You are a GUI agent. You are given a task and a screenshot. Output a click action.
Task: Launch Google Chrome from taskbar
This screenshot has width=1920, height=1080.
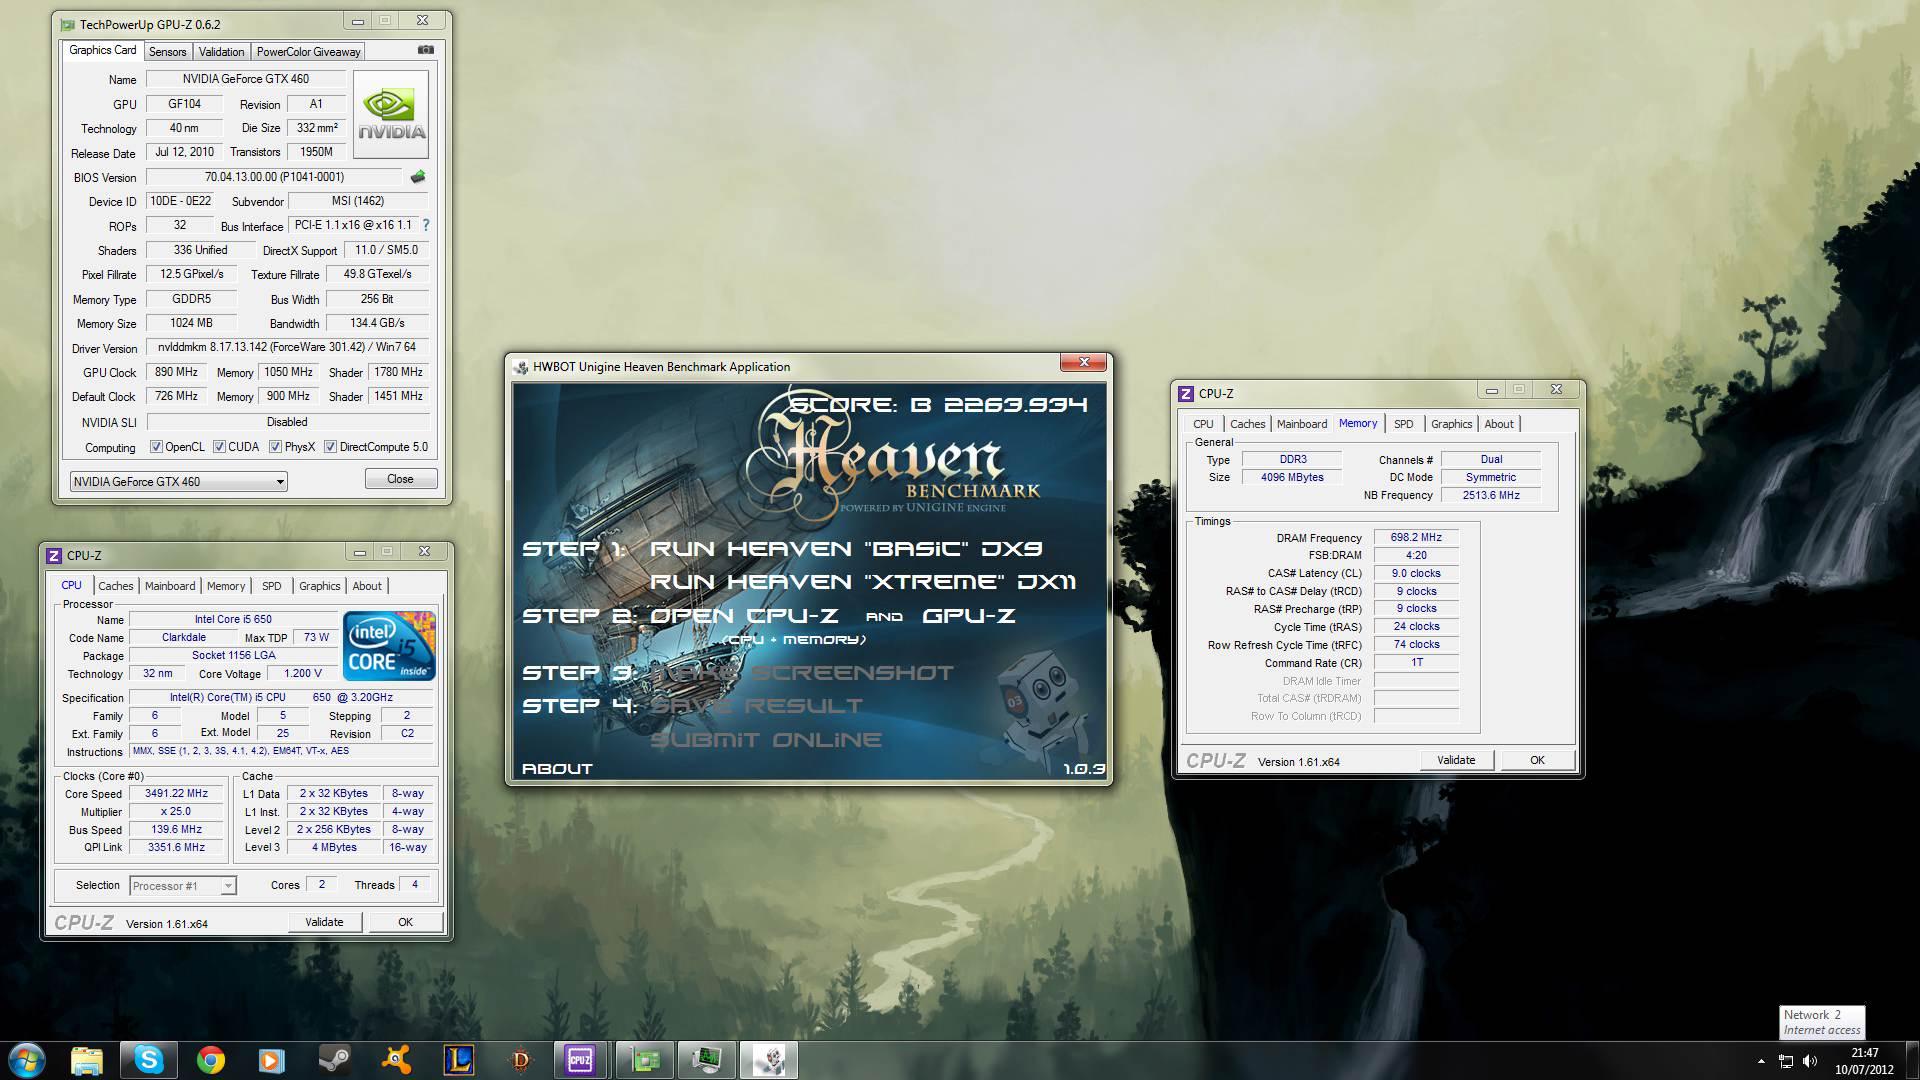[x=210, y=1059]
